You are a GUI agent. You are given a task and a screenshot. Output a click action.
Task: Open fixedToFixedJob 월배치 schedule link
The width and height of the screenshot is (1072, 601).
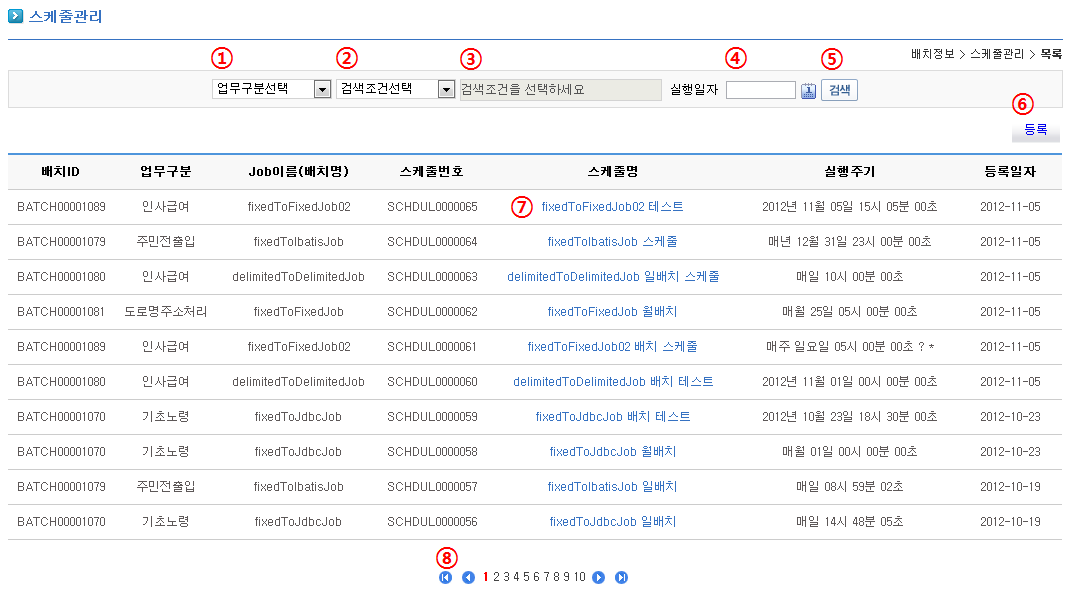[612, 312]
